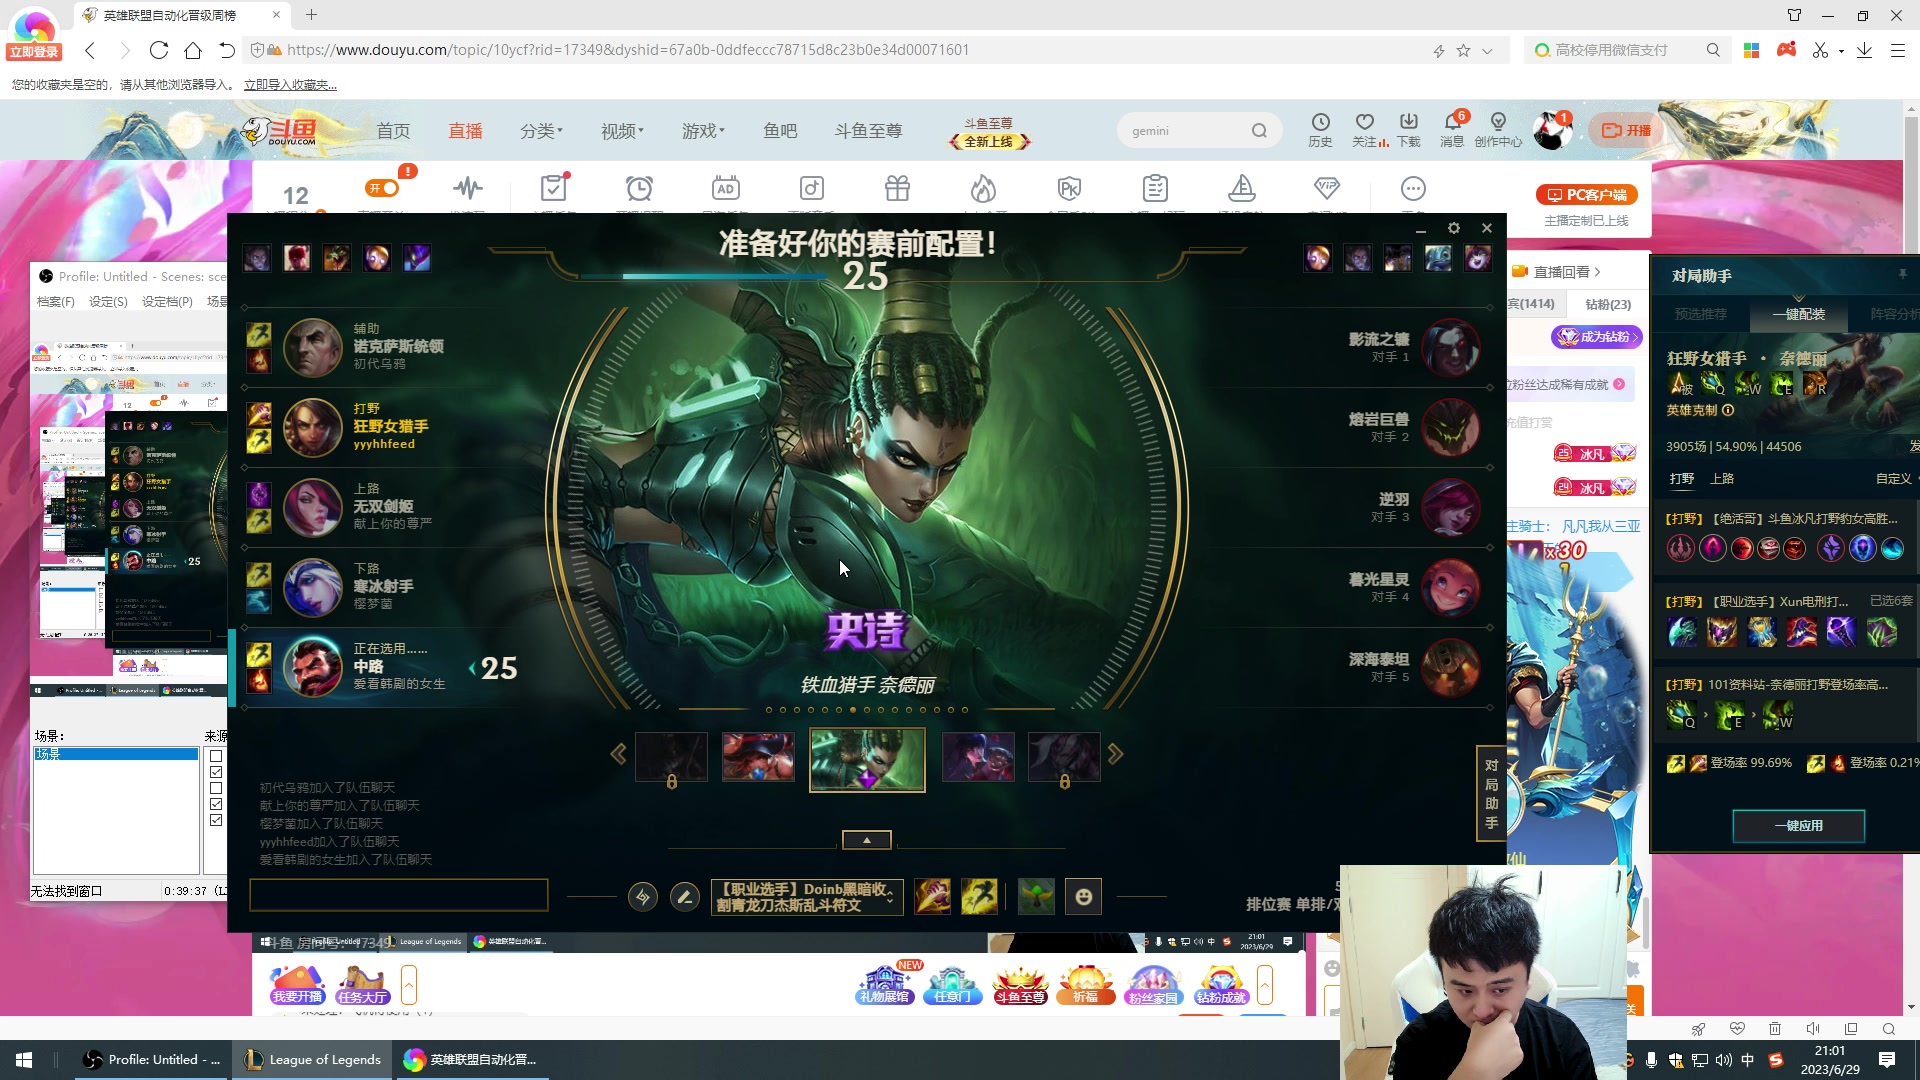
Task: Toggle the orange 开 switch in Douyu toolbar
Action: [x=383, y=188]
